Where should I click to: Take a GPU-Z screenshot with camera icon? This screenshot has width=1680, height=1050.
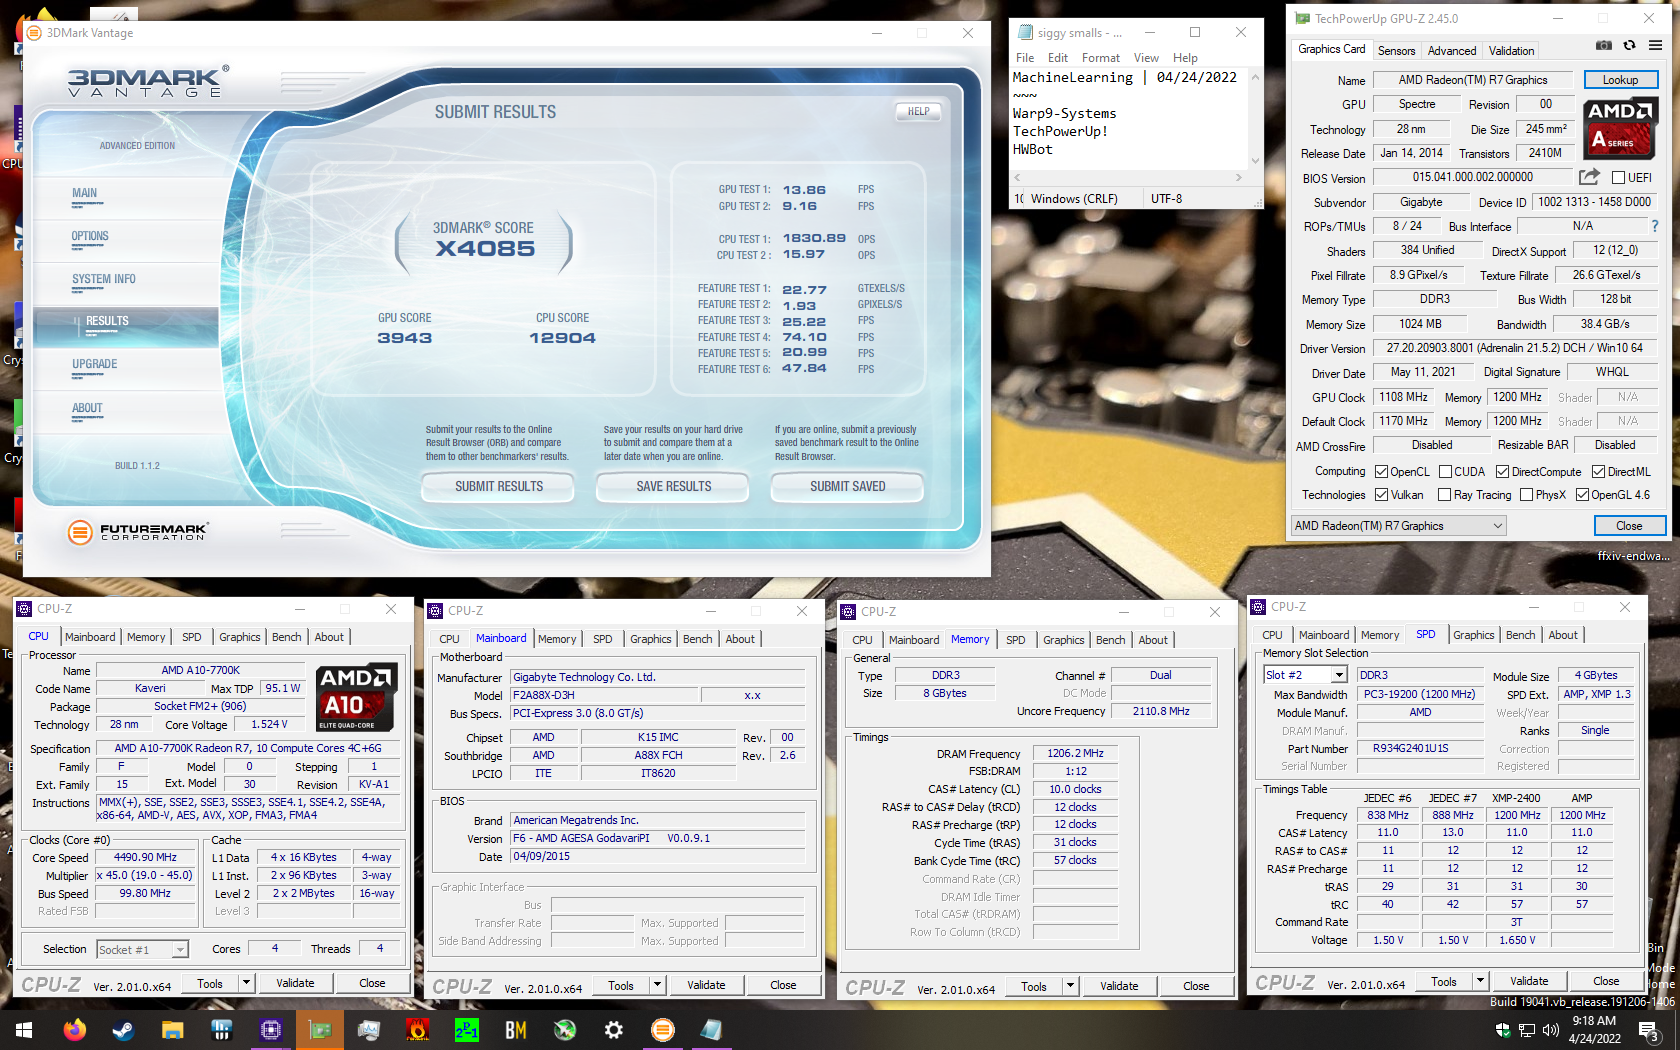(x=1603, y=46)
